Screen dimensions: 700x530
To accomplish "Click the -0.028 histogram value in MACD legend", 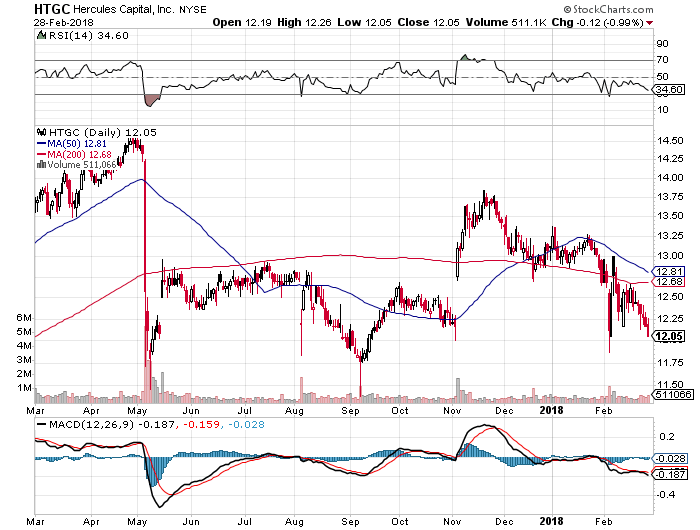I will 246,425.
